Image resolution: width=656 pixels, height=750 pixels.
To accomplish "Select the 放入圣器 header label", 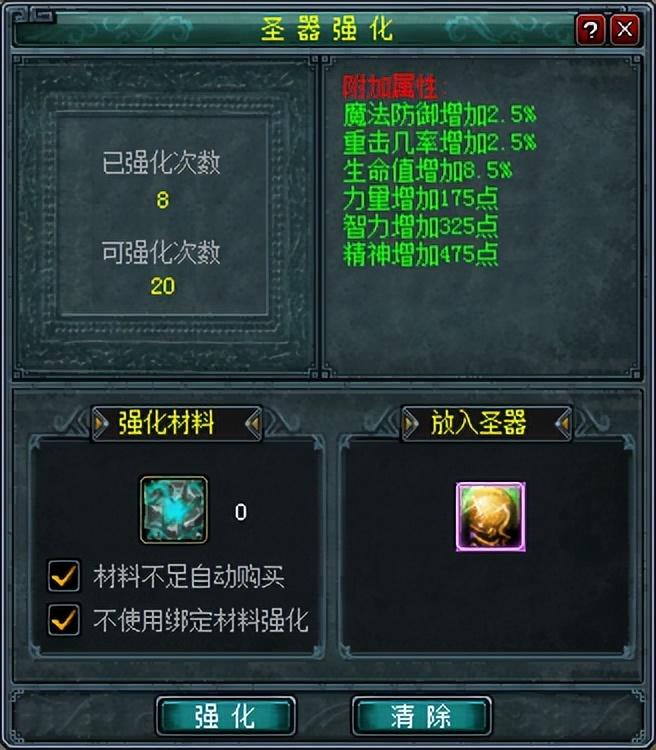I will click(478, 423).
